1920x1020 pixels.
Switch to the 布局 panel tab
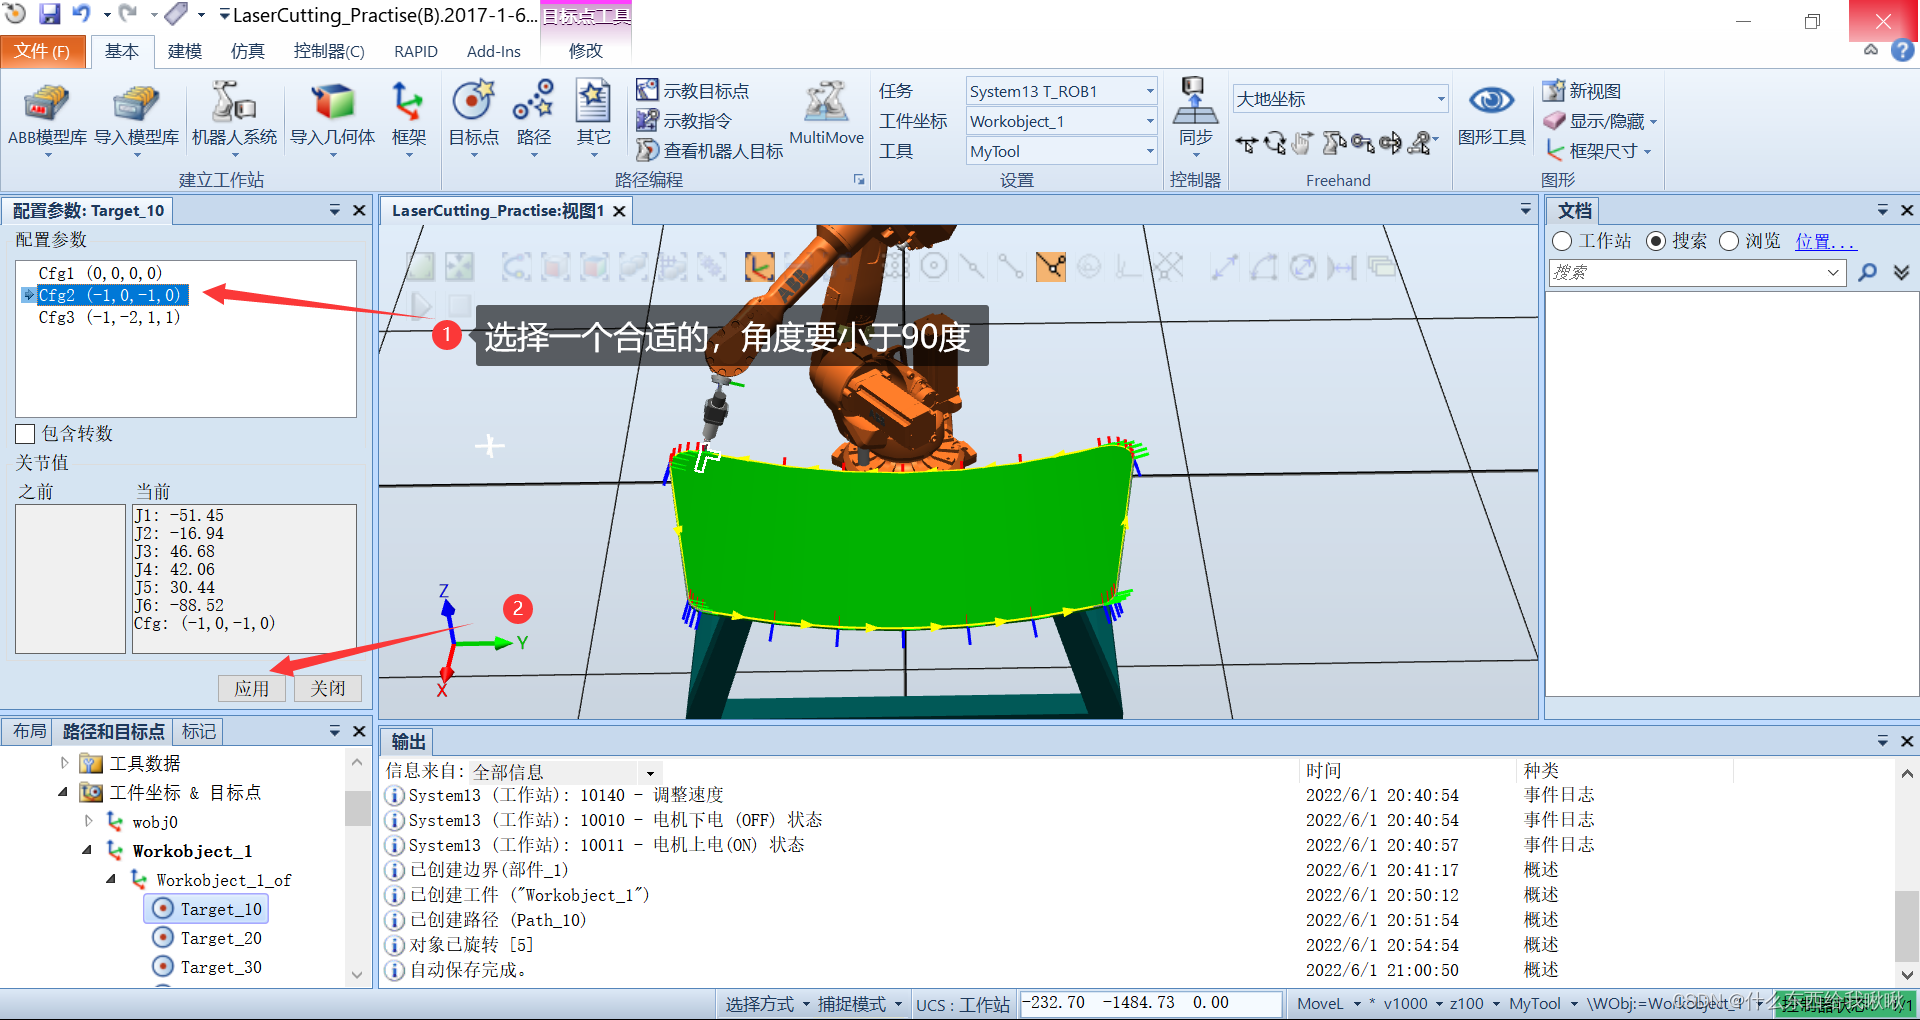[x=29, y=732]
